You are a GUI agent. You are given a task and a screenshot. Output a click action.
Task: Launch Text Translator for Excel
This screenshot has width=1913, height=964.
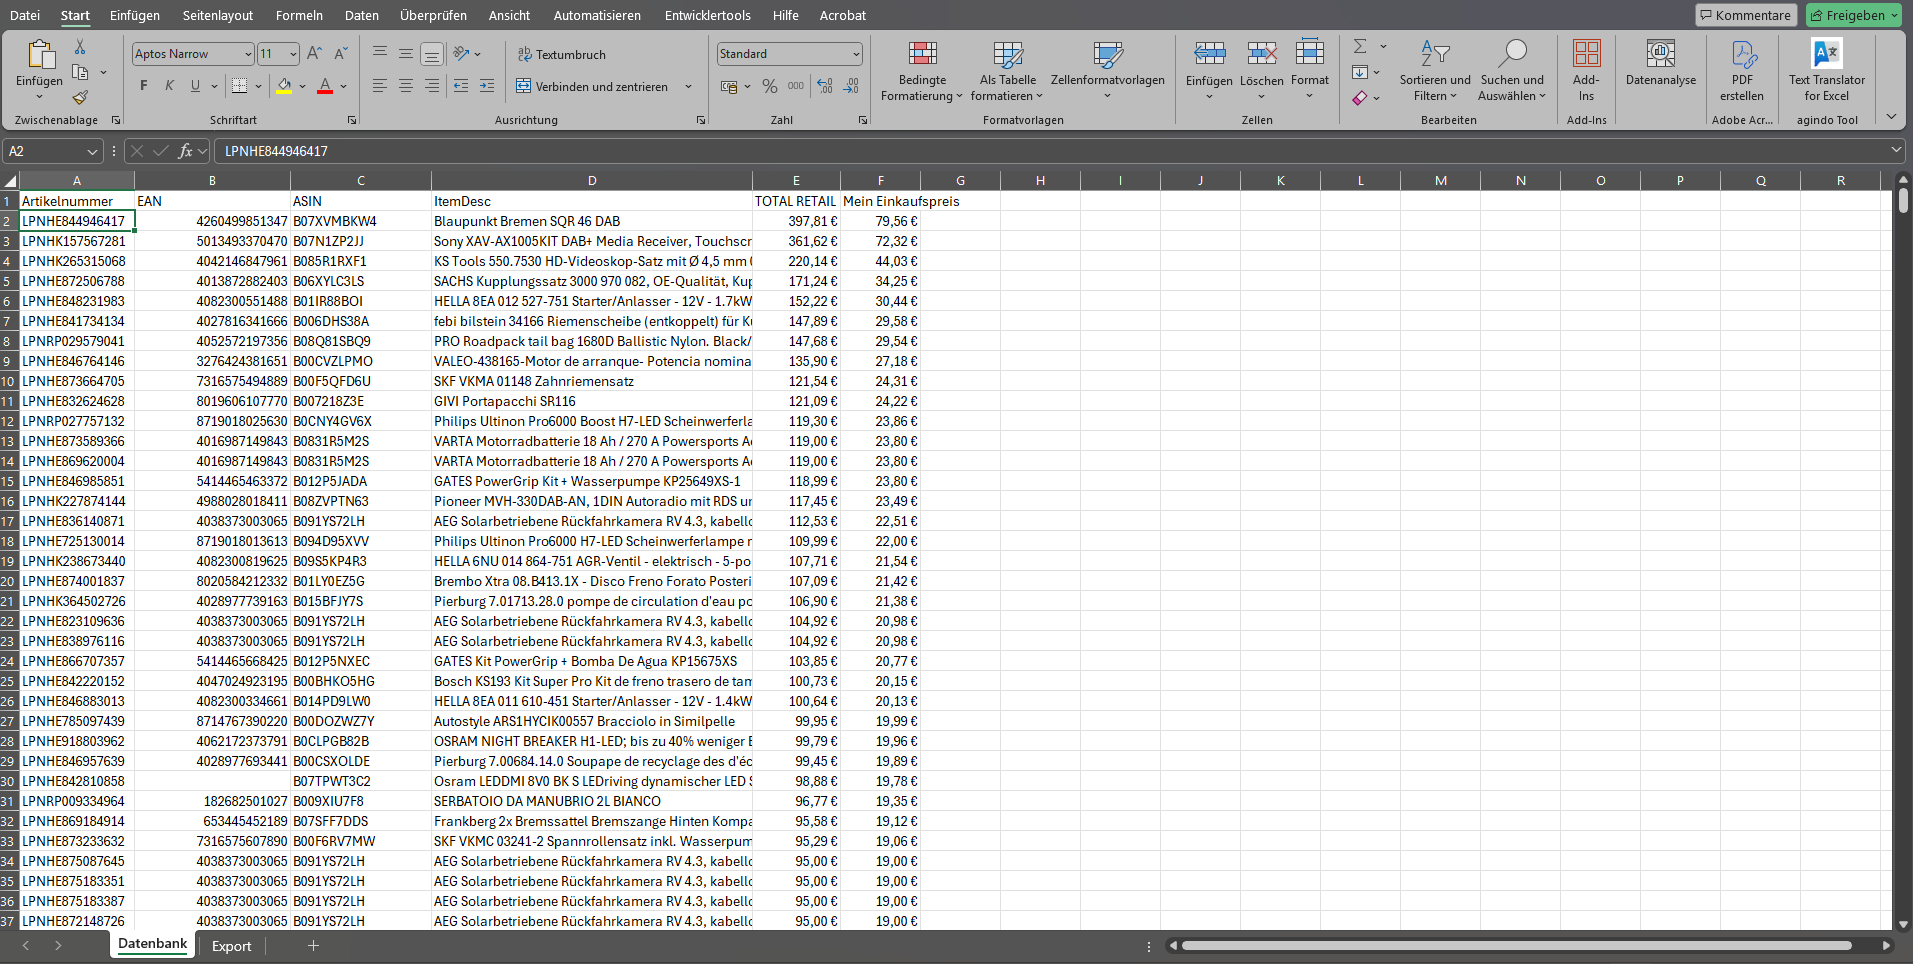(1827, 70)
